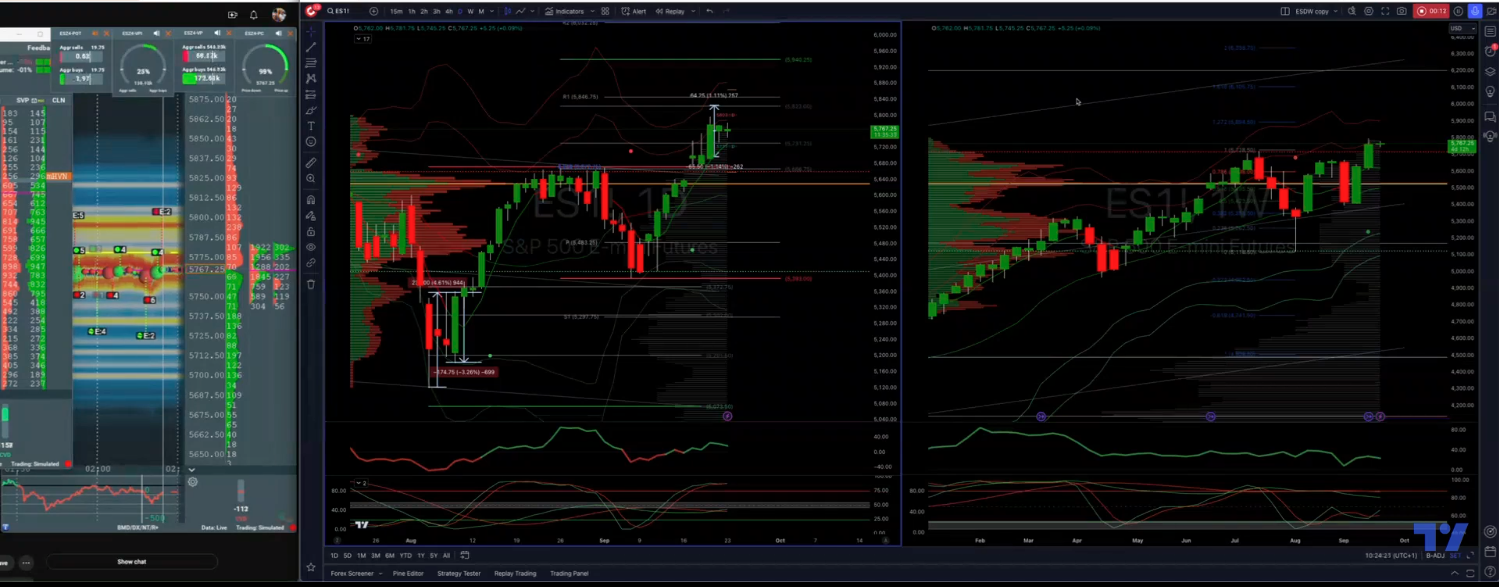Open the emoji icons tool
This screenshot has width=1499, height=587.
(x=311, y=142)
